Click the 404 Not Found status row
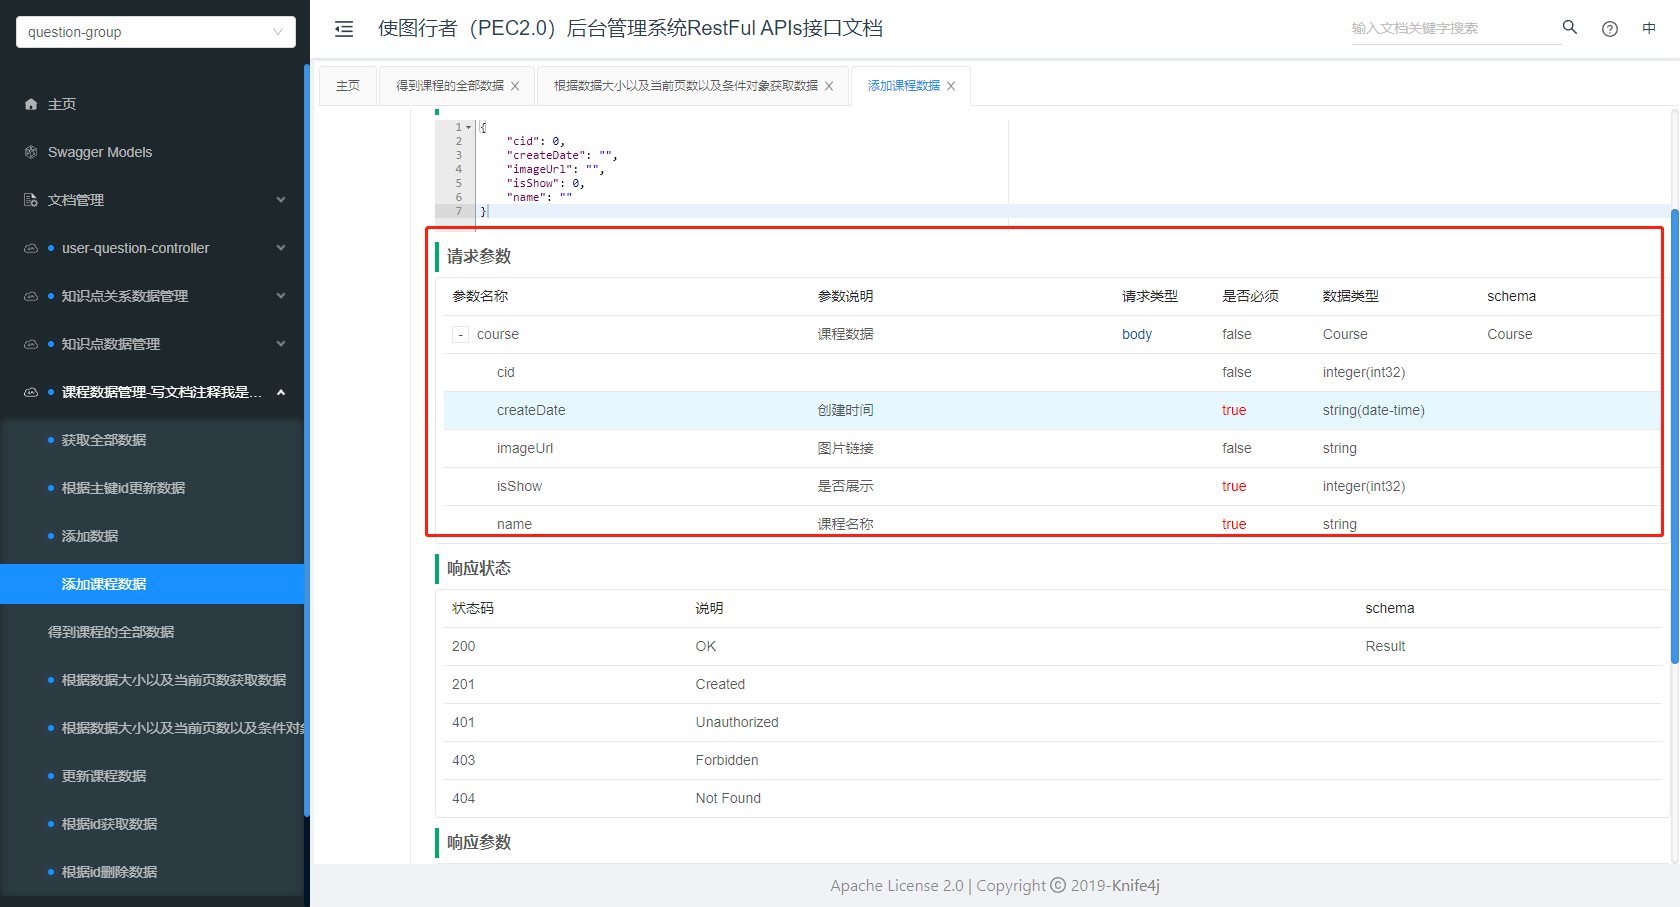 click(1053, 798)
